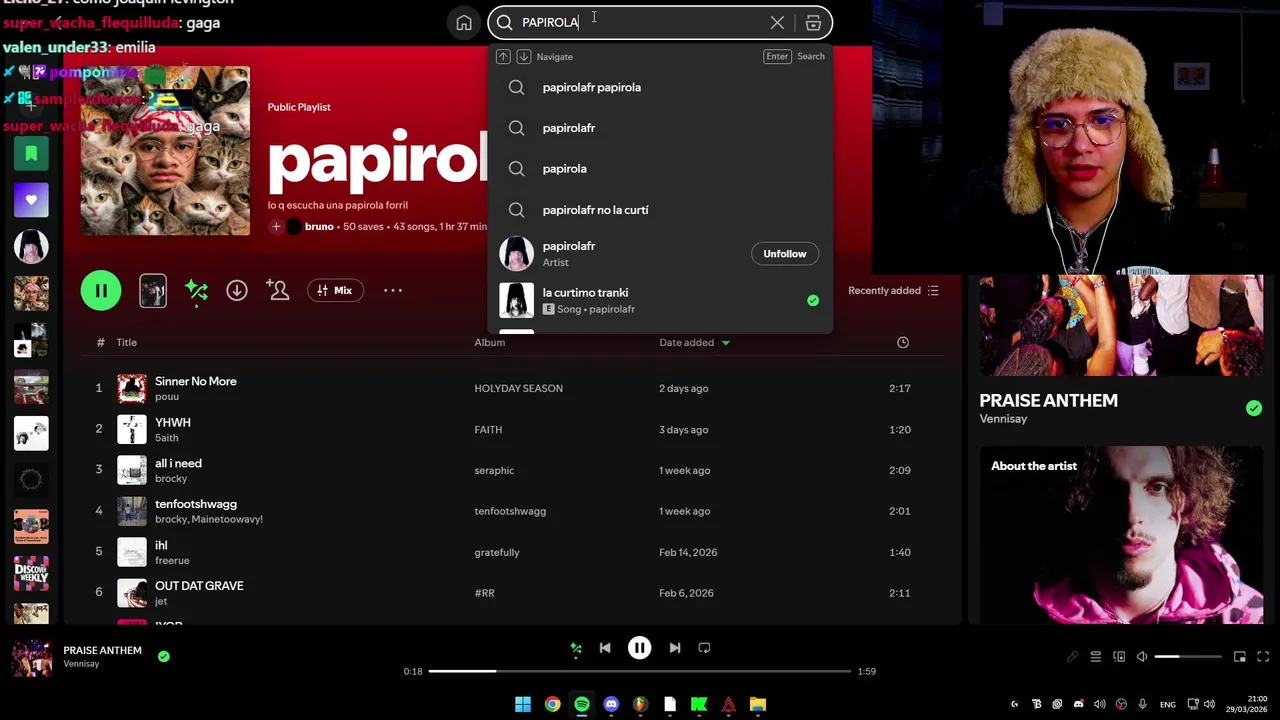The height and width of the screenshot is (720, 1280).
Task: Skip to the next track
Action: [675, 648]
